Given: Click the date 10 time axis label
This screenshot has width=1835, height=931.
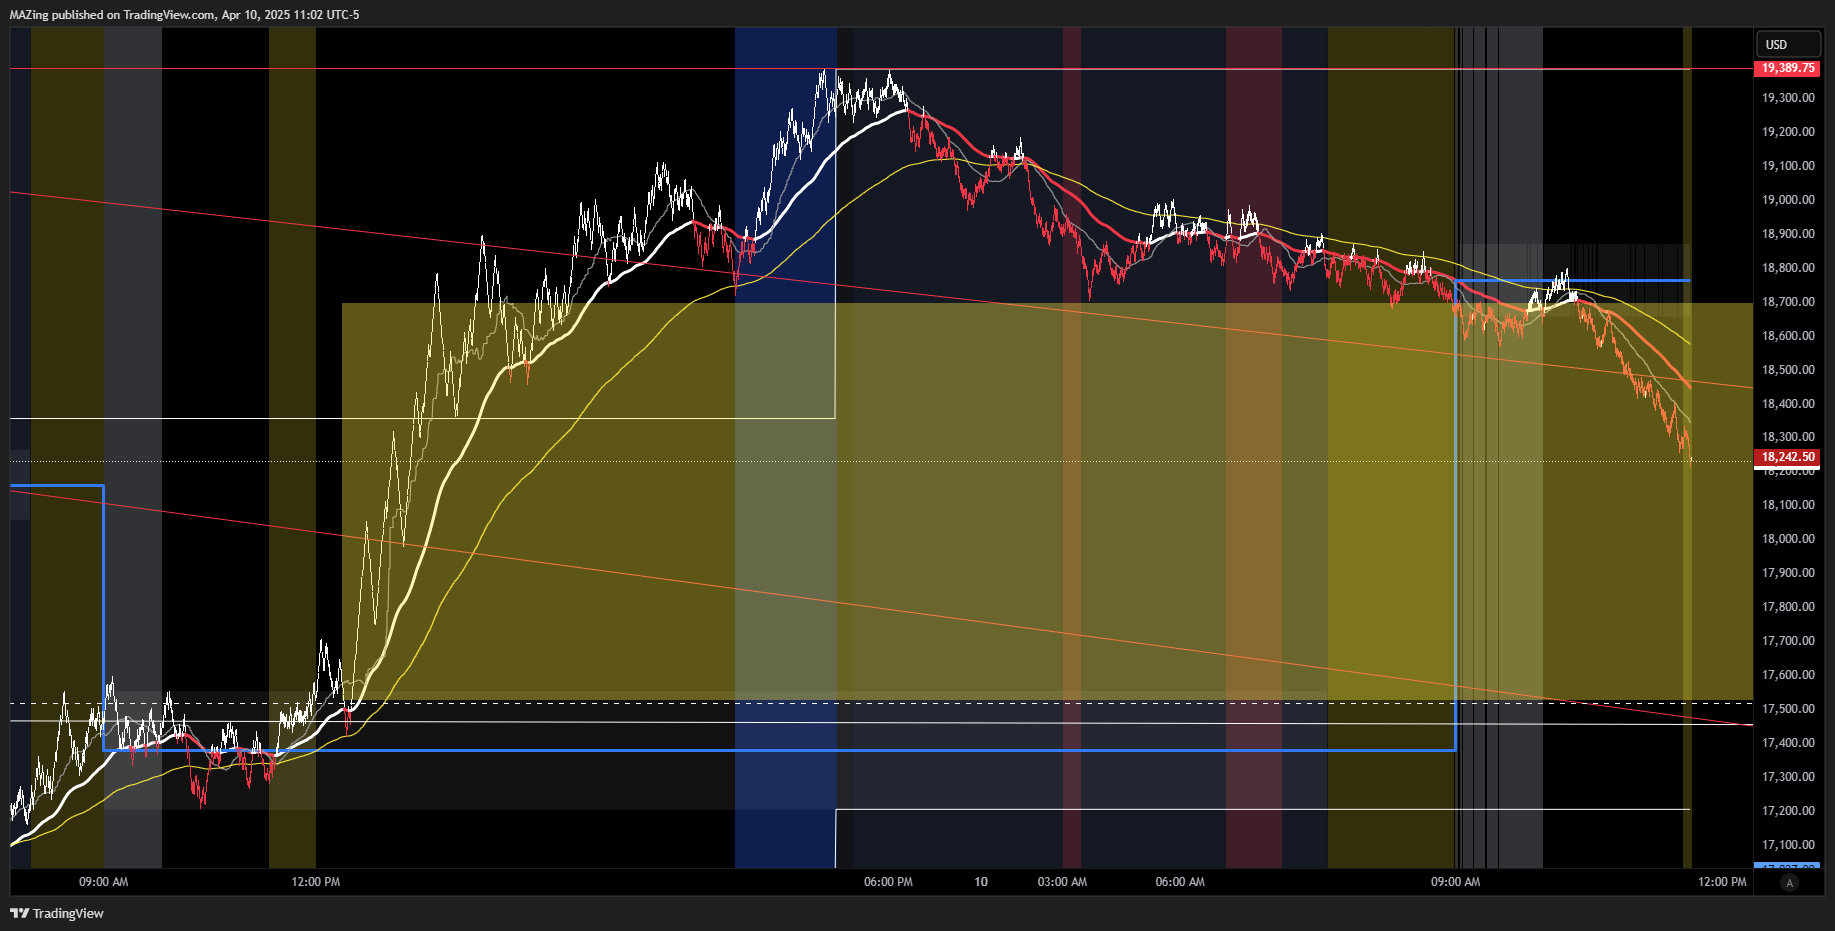Looking at the screenshot, I should point(981,882).
